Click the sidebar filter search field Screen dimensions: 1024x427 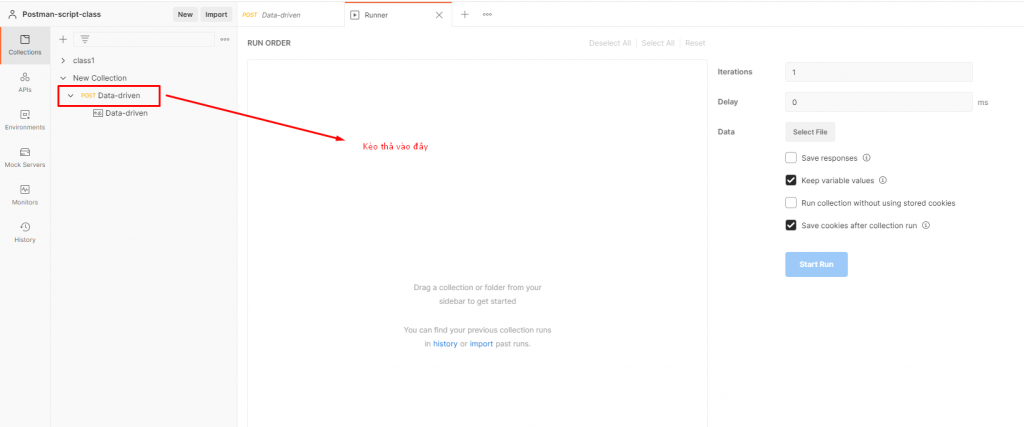[x=144, y=40]
